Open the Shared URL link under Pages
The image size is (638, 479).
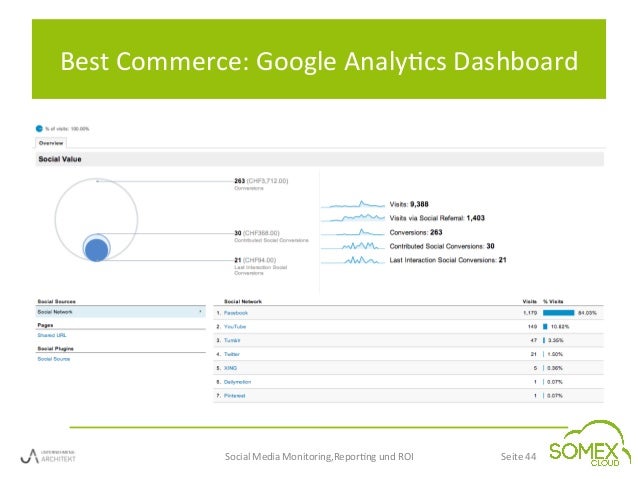click(x=52, y=335)
